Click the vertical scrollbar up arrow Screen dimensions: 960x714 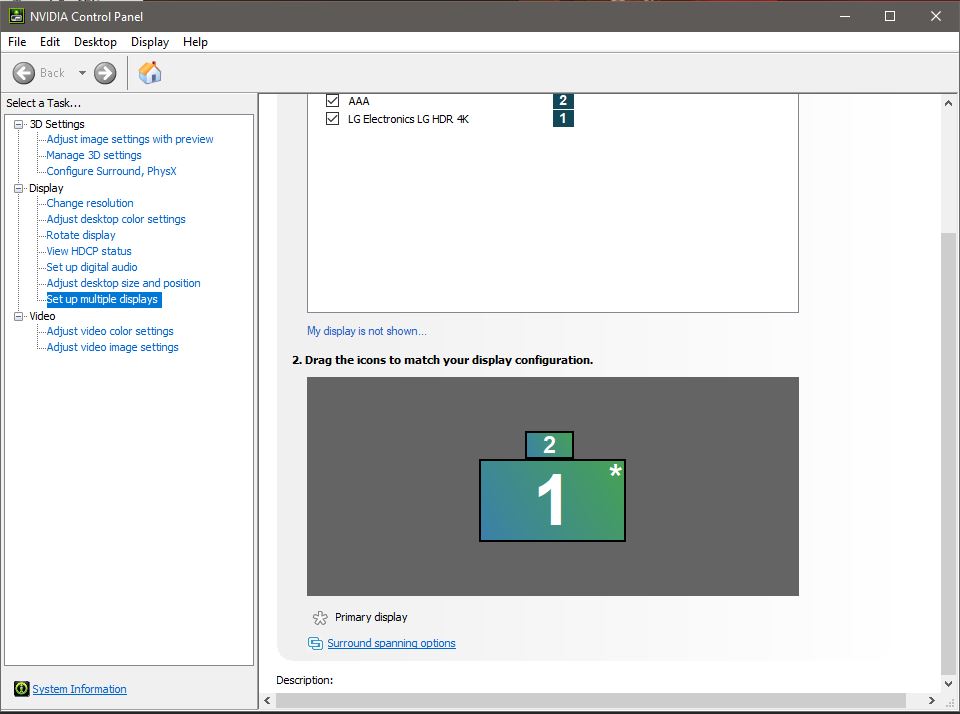click(948, 103)
